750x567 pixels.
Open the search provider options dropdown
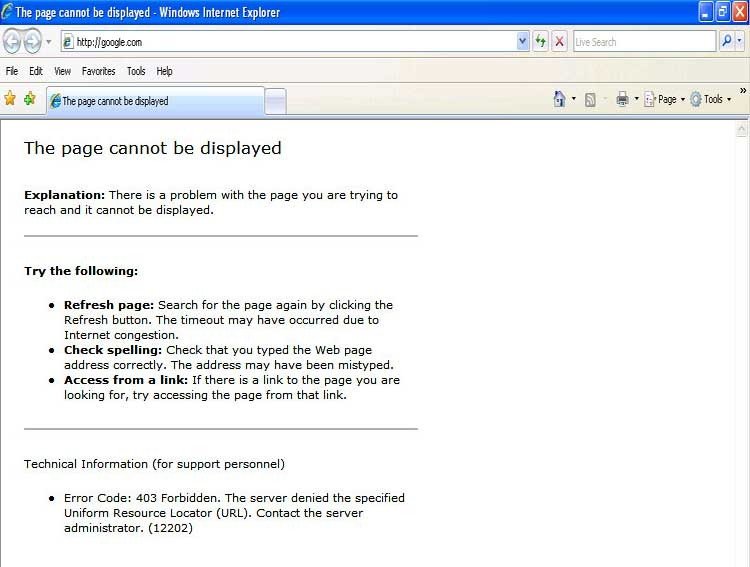(741, 41)
